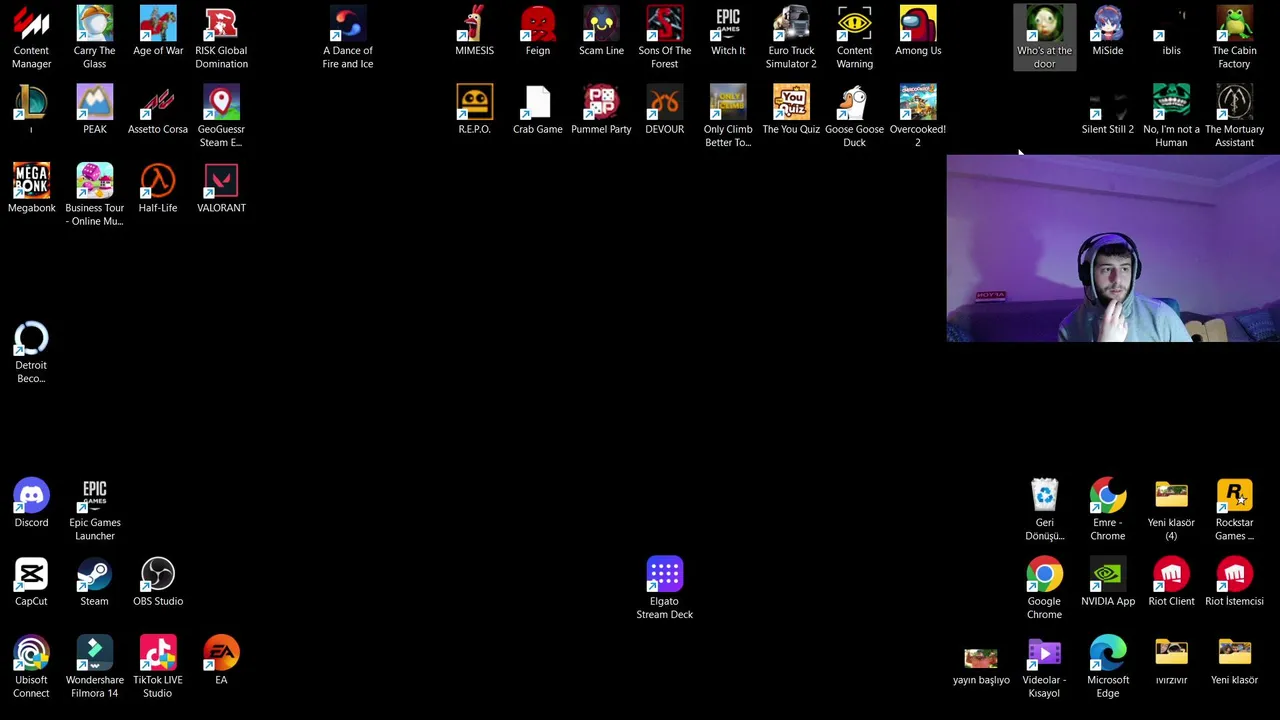Select Sons Of The Forest icon
Image resolution: width=1280 pixels, height=720 pixels.
(x=665, y=37)
